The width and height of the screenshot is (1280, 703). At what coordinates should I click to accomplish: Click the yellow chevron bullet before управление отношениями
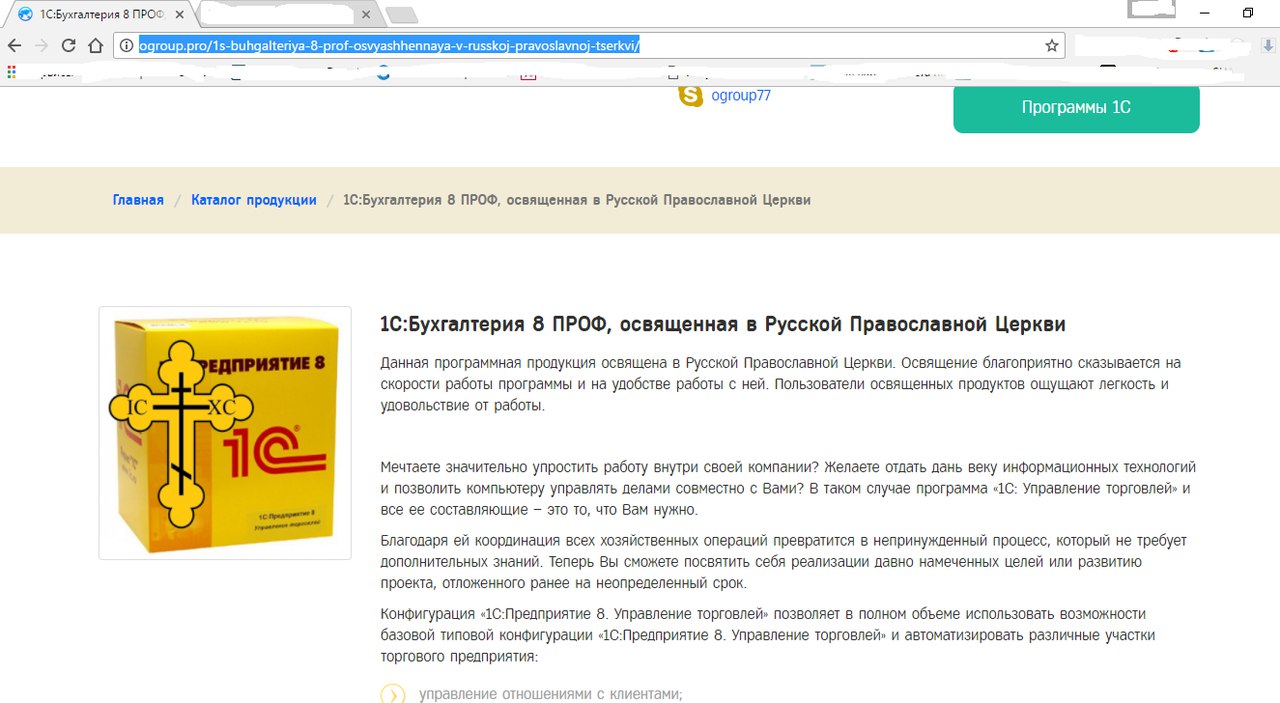(392, 695)
